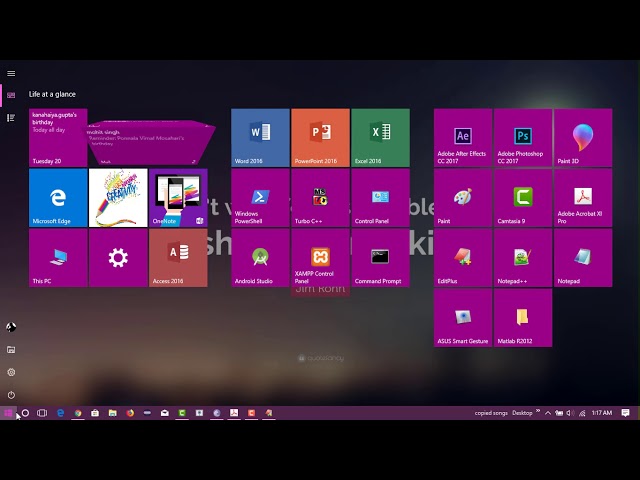Launch Turbo C++ tile
This screenshot has height=480, width=640.
click(x=320, y=197)
